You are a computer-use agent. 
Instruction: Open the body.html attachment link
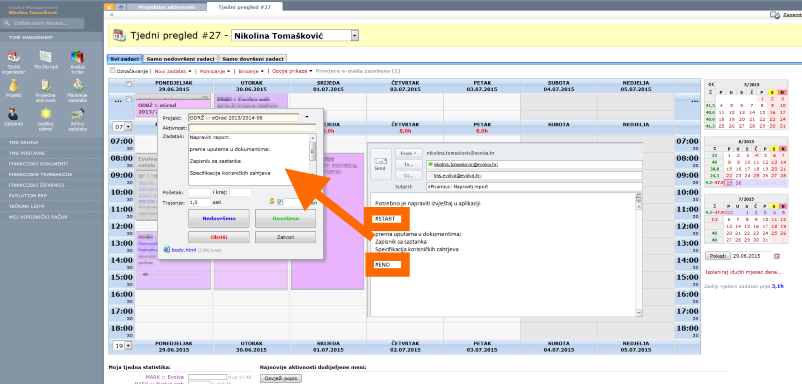[184, 250]
